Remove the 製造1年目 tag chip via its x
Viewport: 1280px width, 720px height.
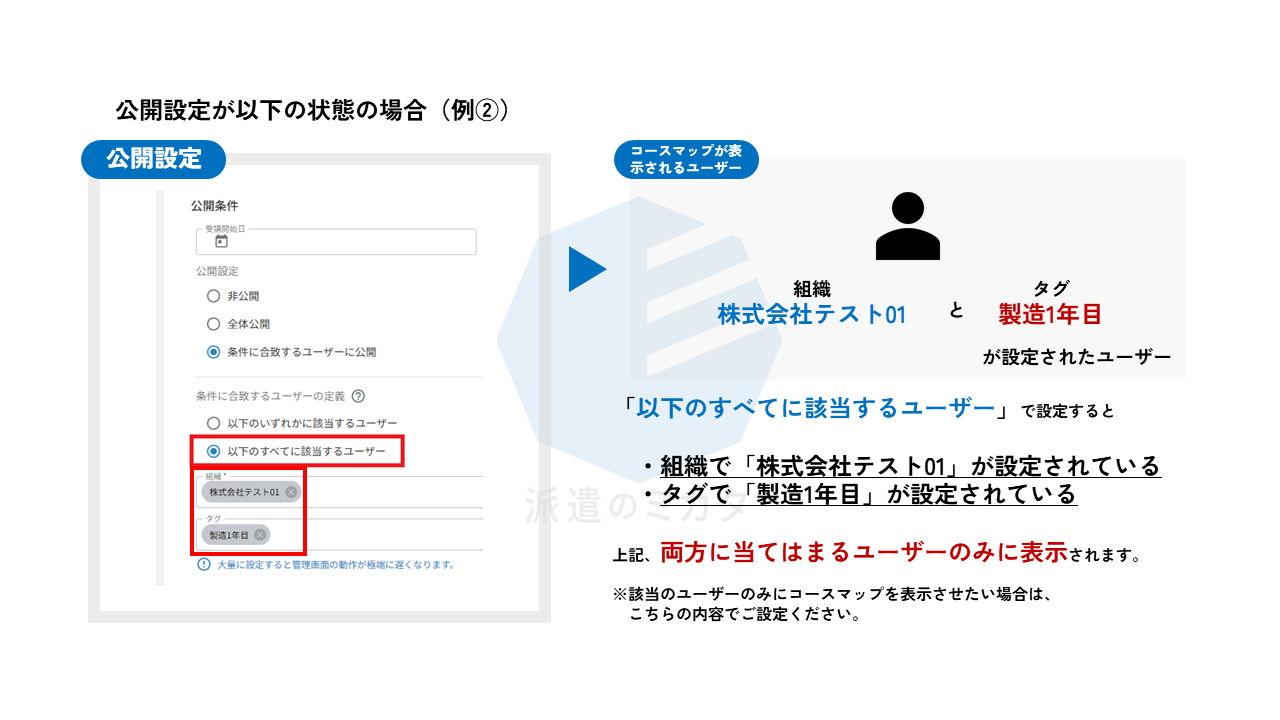(261, 535)
